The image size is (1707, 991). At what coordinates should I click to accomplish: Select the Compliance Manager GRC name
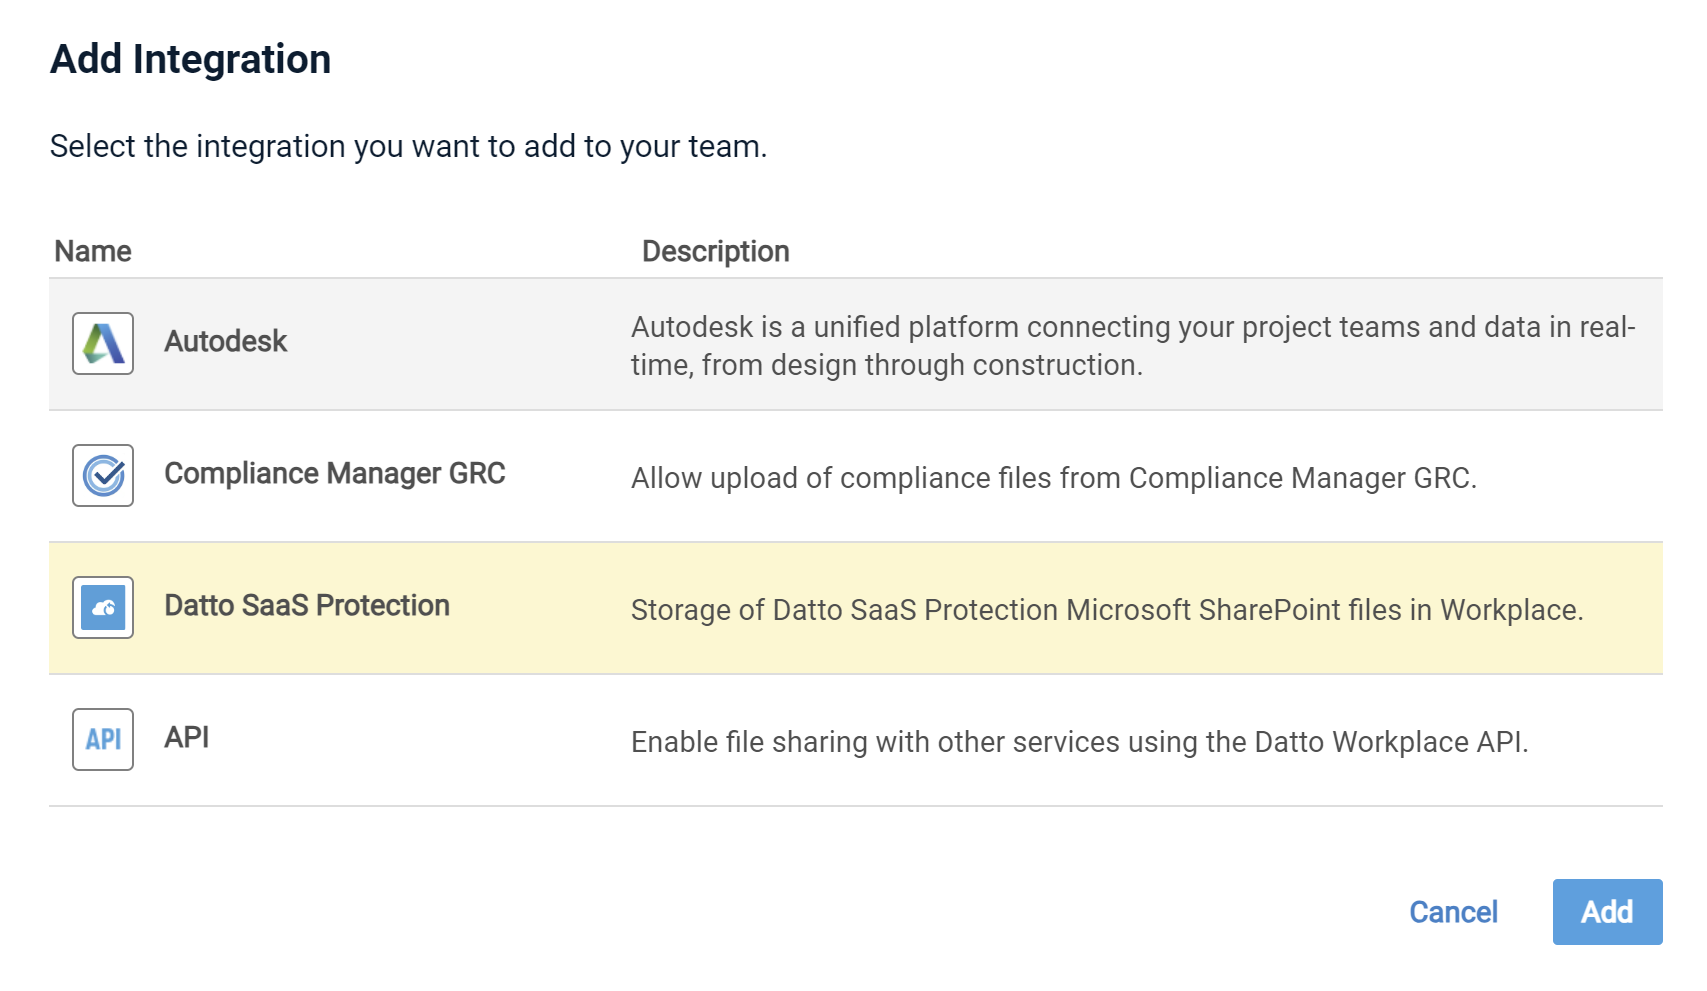(334, 474)
